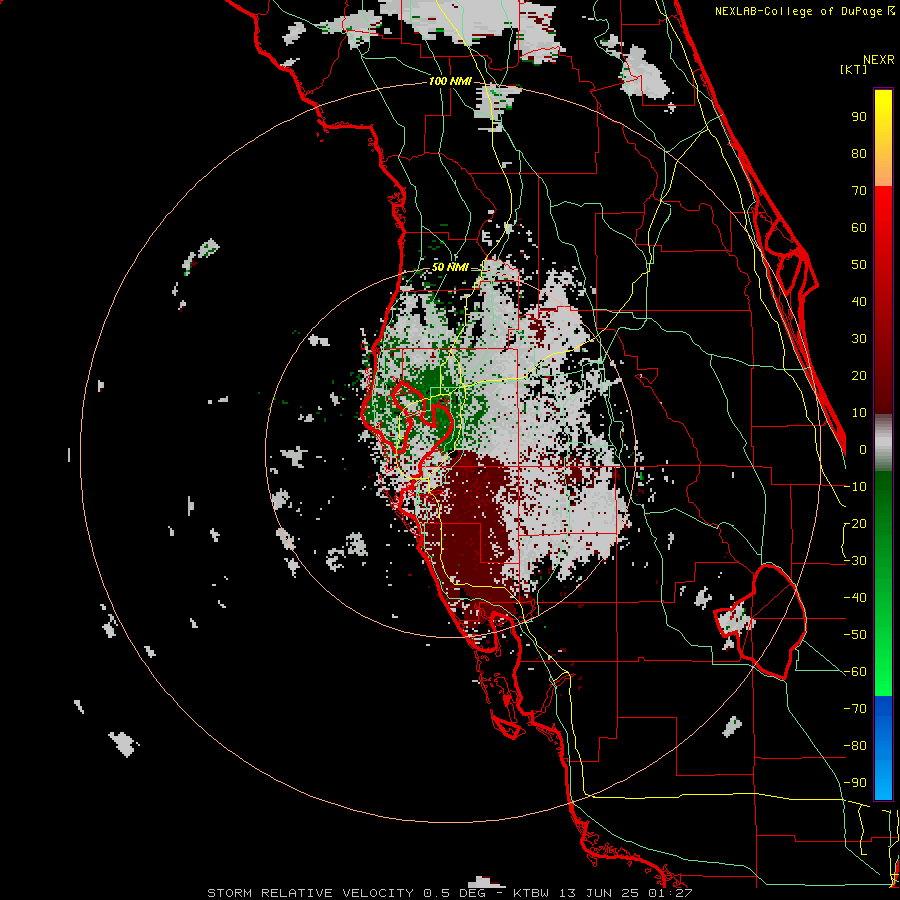Click the positive 30 scale value
This screenshot has height=900, width=900.
click(x=859, y=339)
